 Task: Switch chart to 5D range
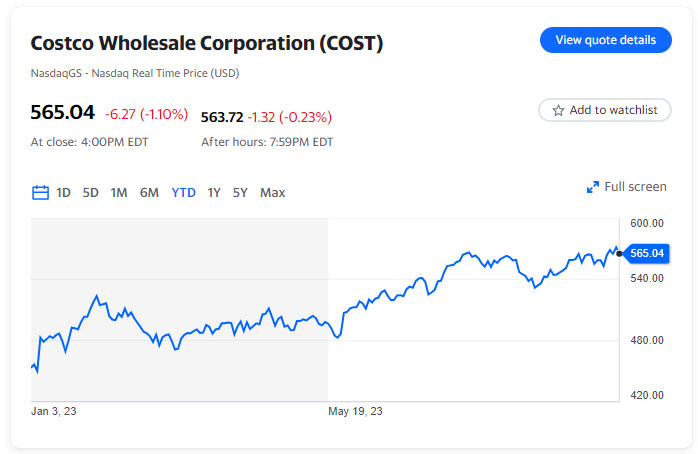click(x=91, y=193)
